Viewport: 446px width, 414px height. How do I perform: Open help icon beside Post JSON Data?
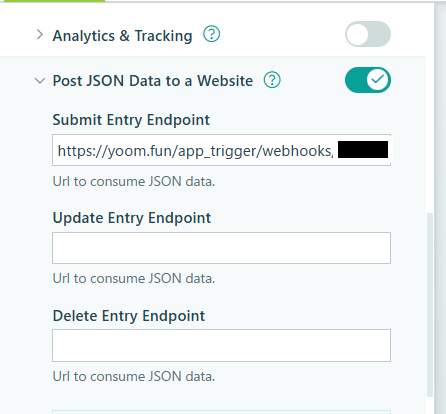click(x=272, y=80)
